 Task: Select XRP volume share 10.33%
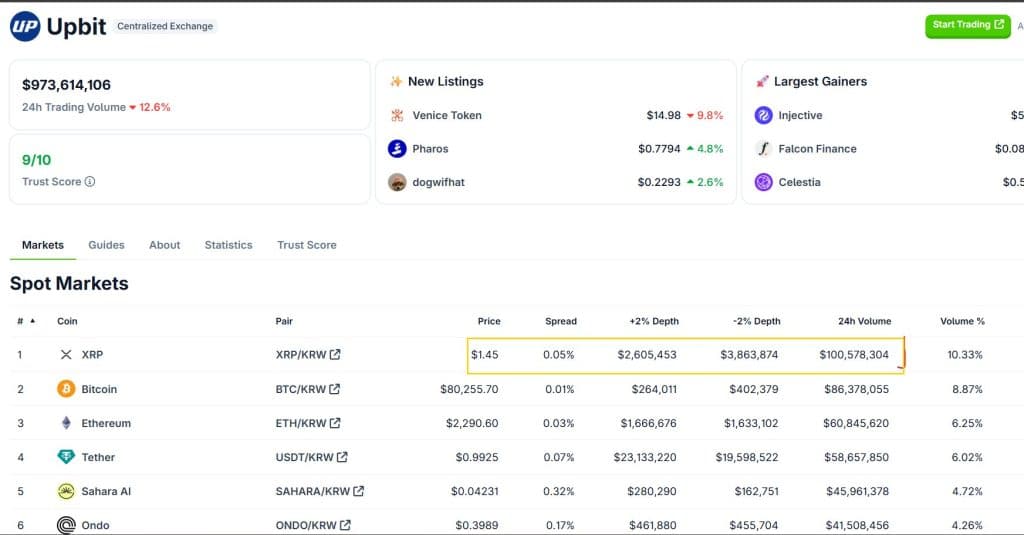(965, 355)
